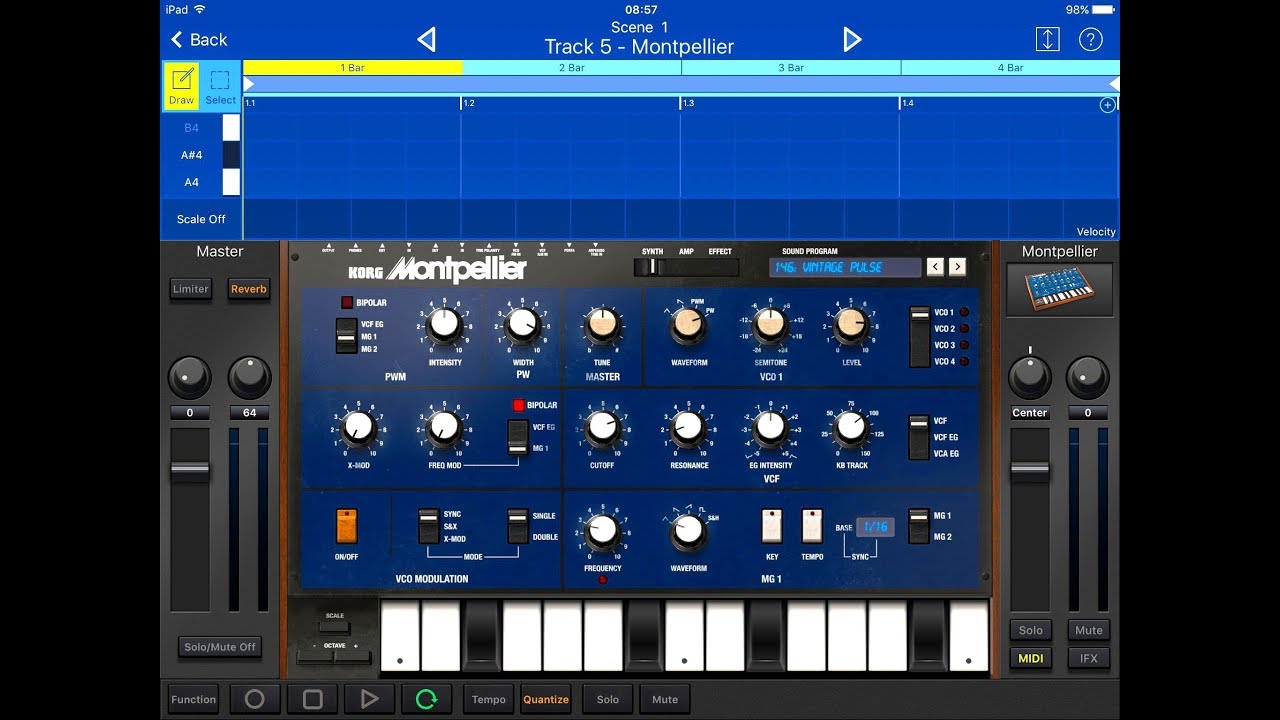
Task: Click the IFX button
Action: pyautogui.click(x=1089, y=658)
